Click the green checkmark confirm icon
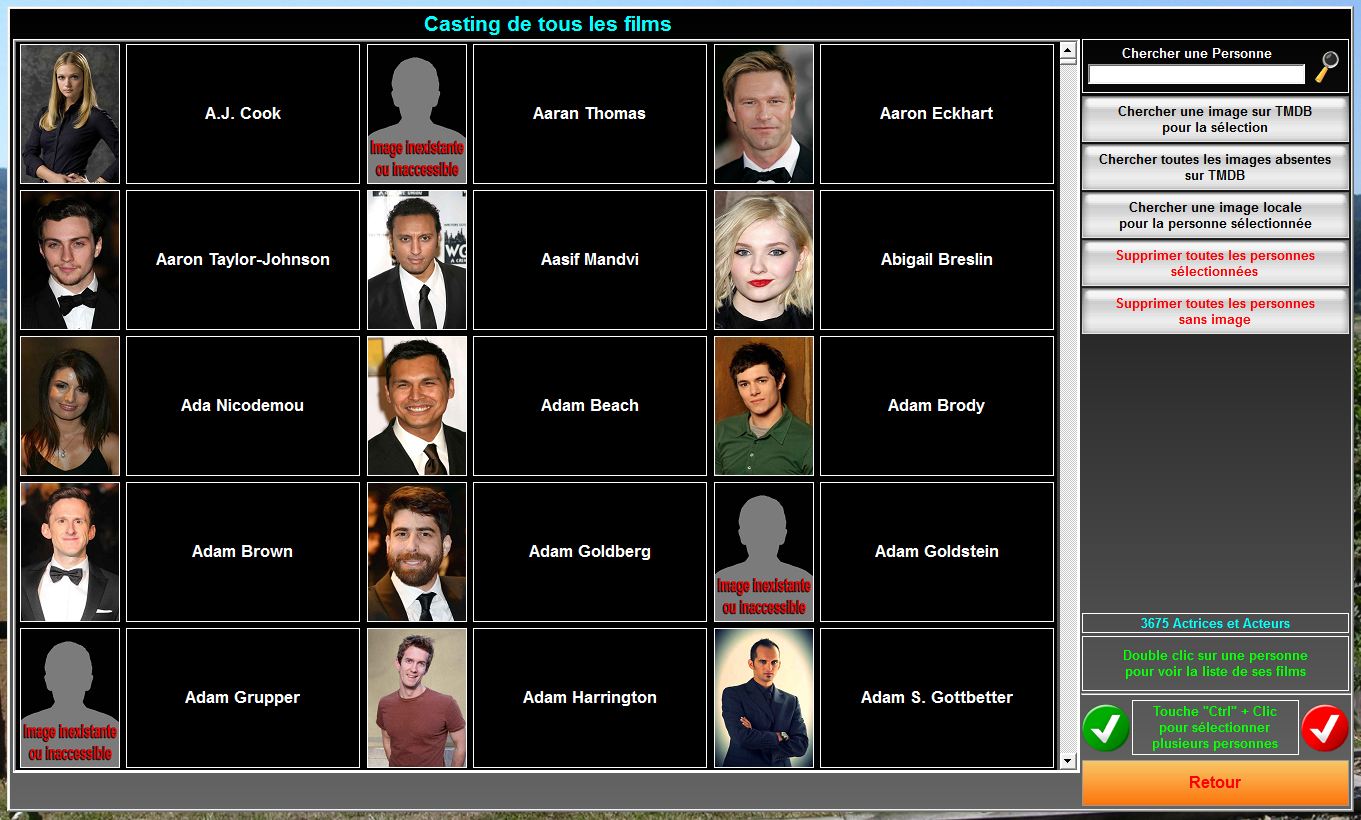 click(x=1105, y=728)
